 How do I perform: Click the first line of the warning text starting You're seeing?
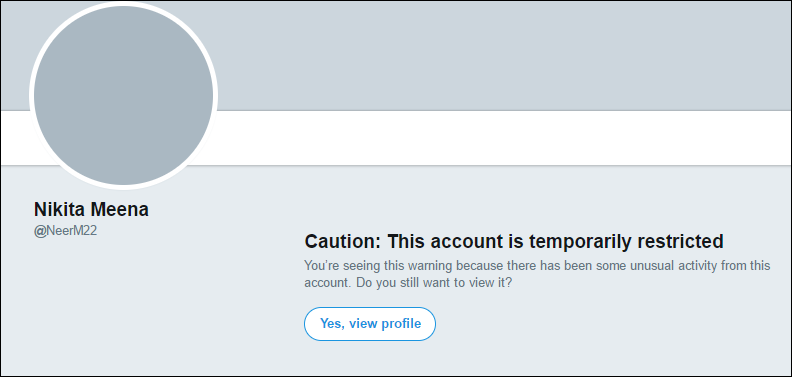click(x=537, y=266)
